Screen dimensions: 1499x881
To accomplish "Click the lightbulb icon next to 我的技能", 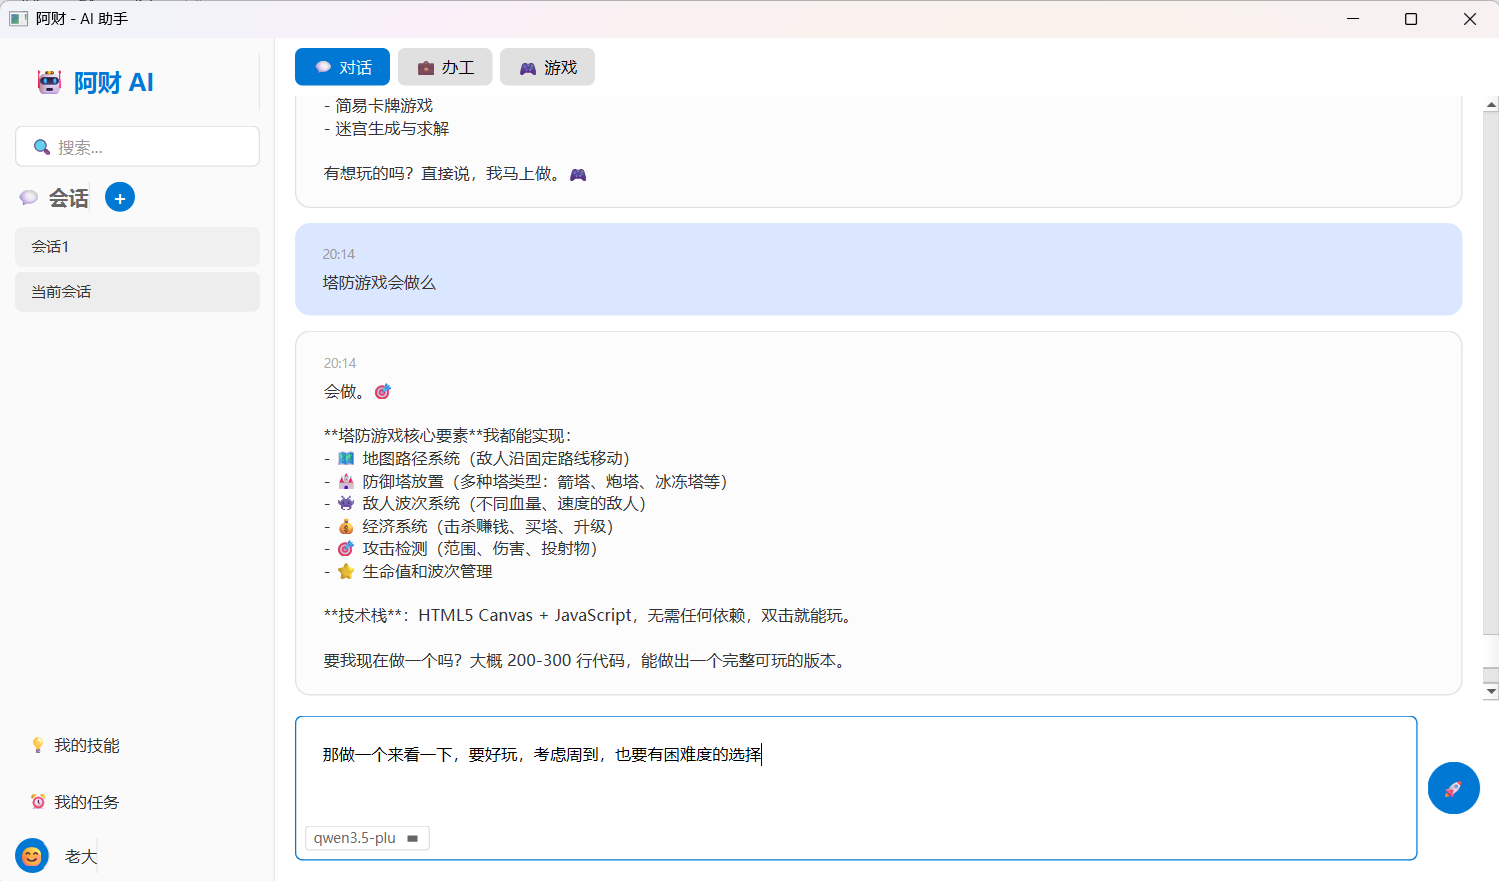I will [x=38, y=745].
